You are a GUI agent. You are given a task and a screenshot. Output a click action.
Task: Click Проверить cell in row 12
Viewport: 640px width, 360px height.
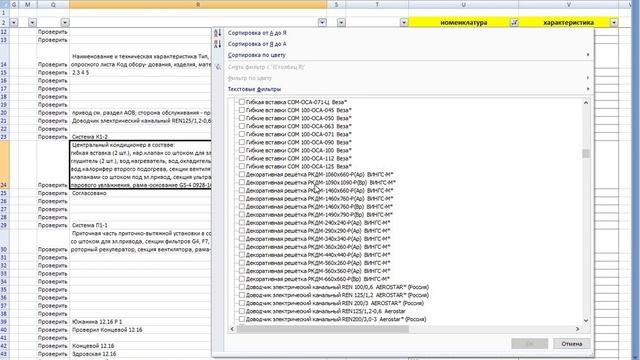pyautogui.click(x=53, y=32)
